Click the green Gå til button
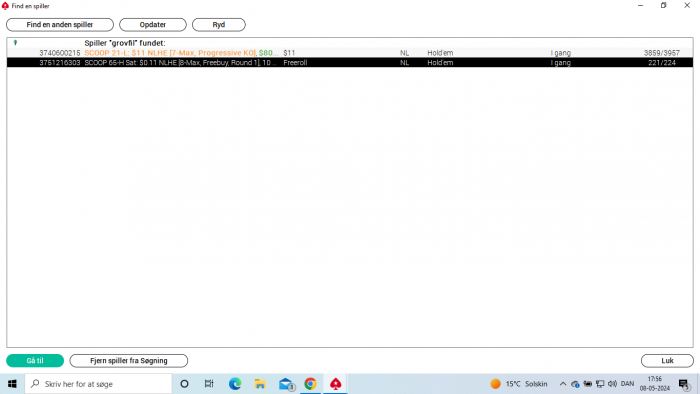Screen dimensions: 700x394 coord(35,361)
